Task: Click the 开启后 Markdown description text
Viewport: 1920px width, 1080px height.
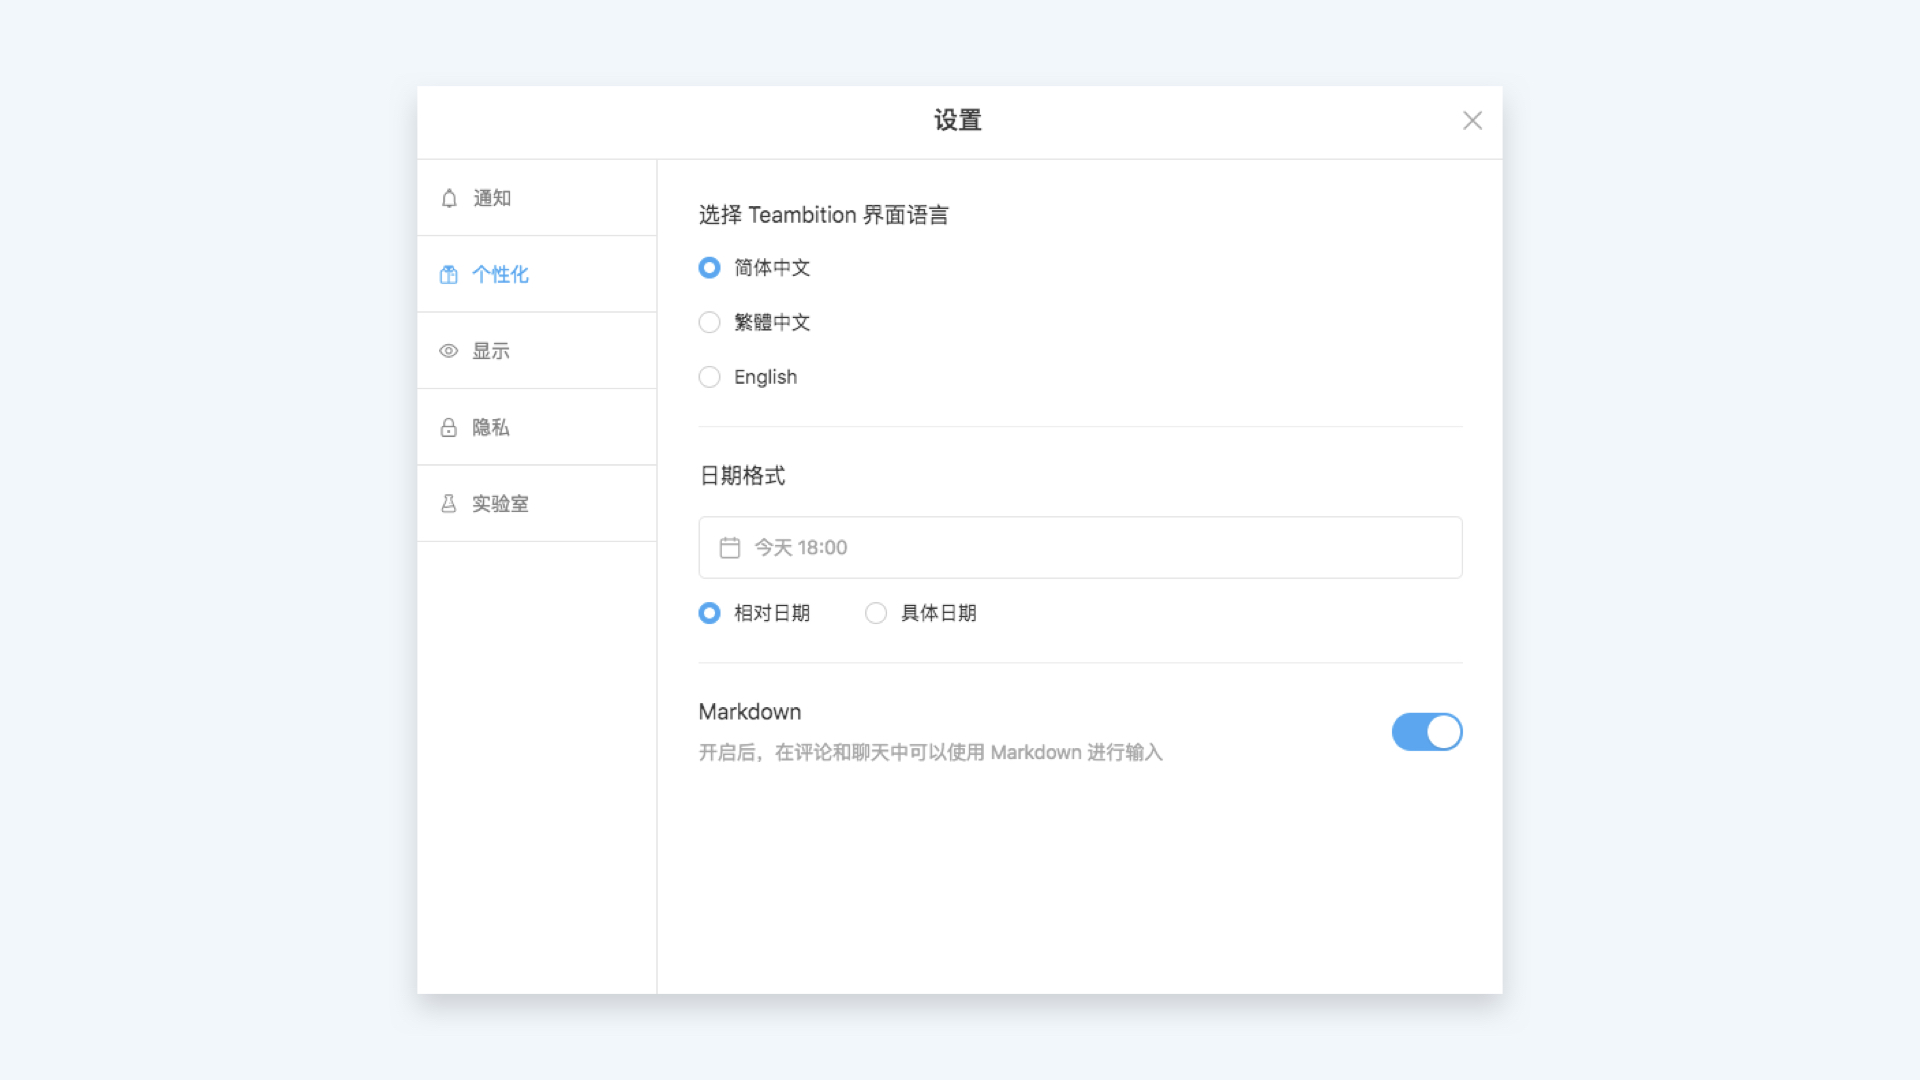Action: coord(931,752)
